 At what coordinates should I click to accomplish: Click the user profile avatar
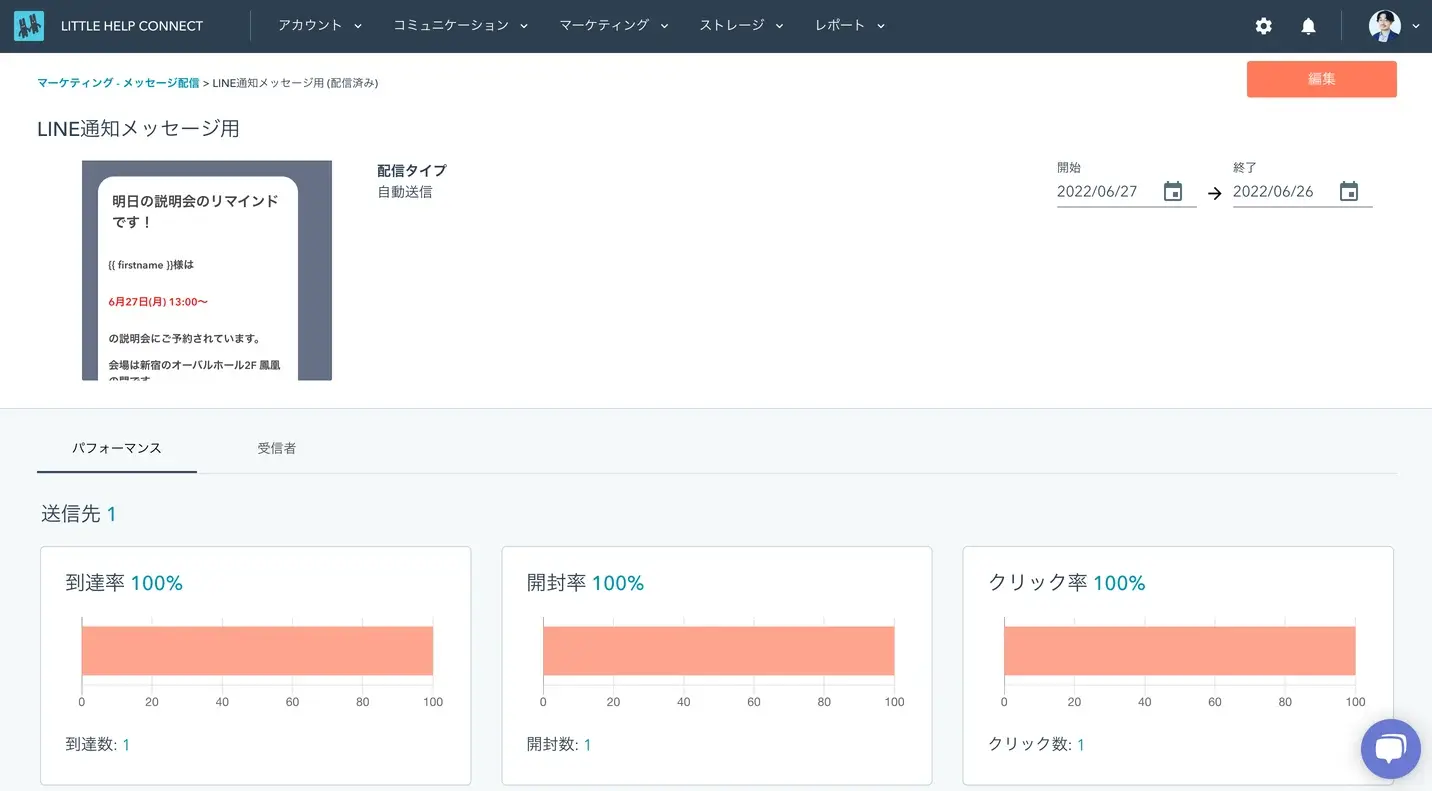tap(1384, 26)
